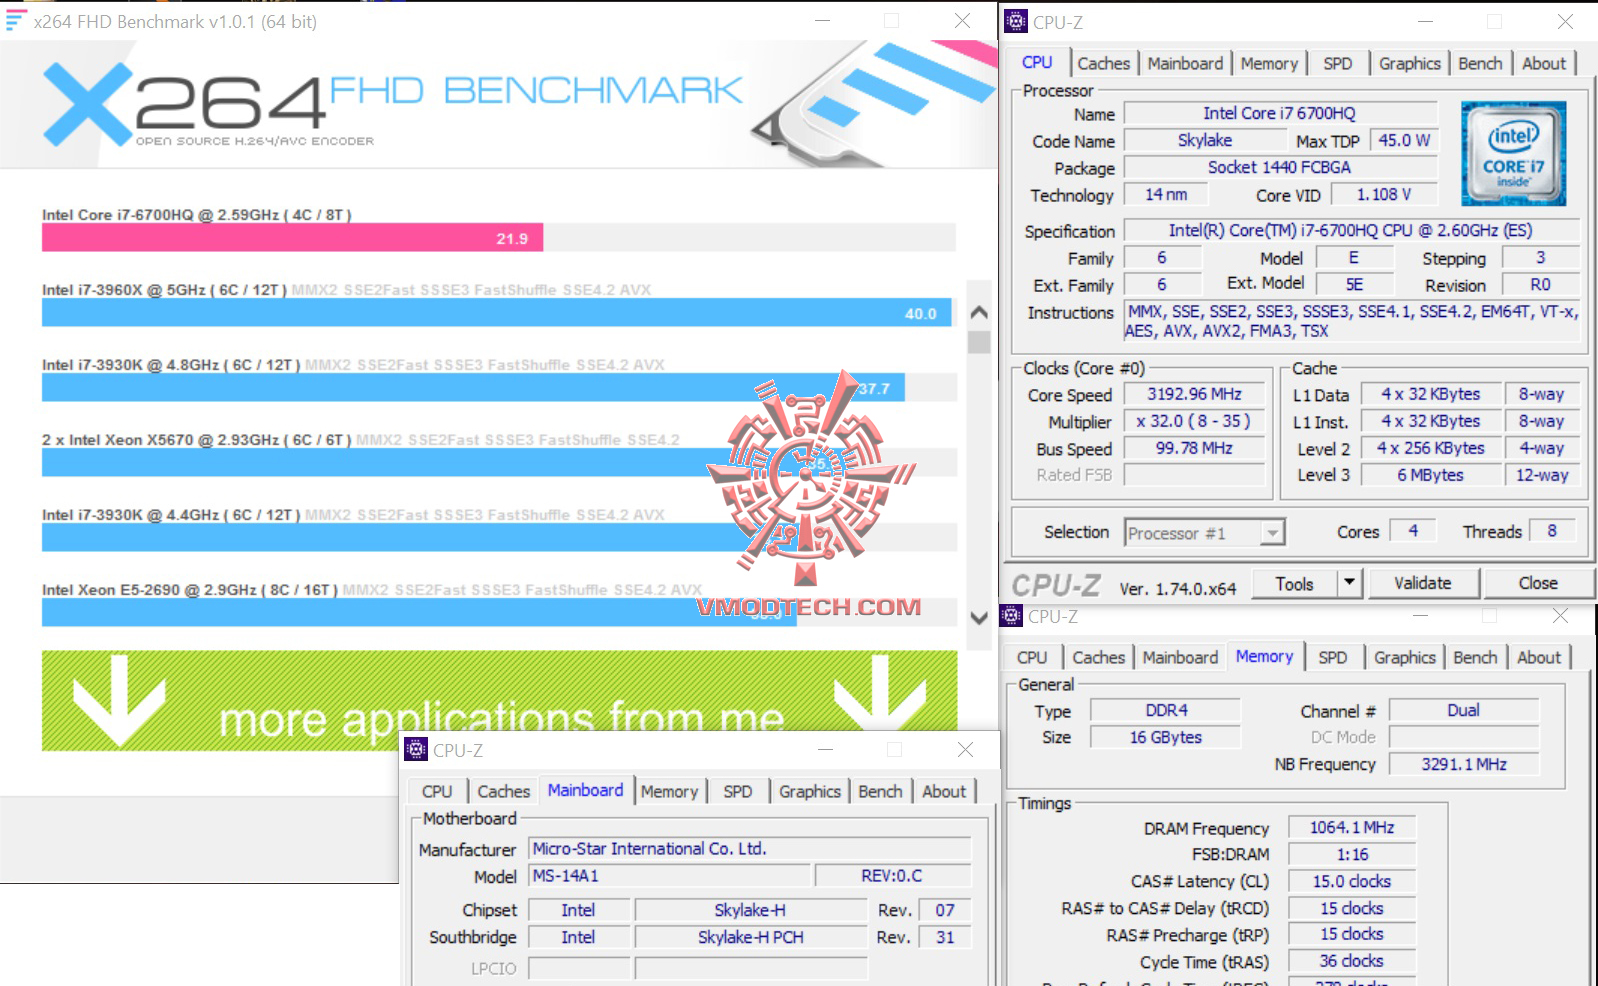Click the "2 x Intel Xeon X5670 @ 2.93GHz" label
This screenshot has height=986, width=1598.
pos(197,440)
